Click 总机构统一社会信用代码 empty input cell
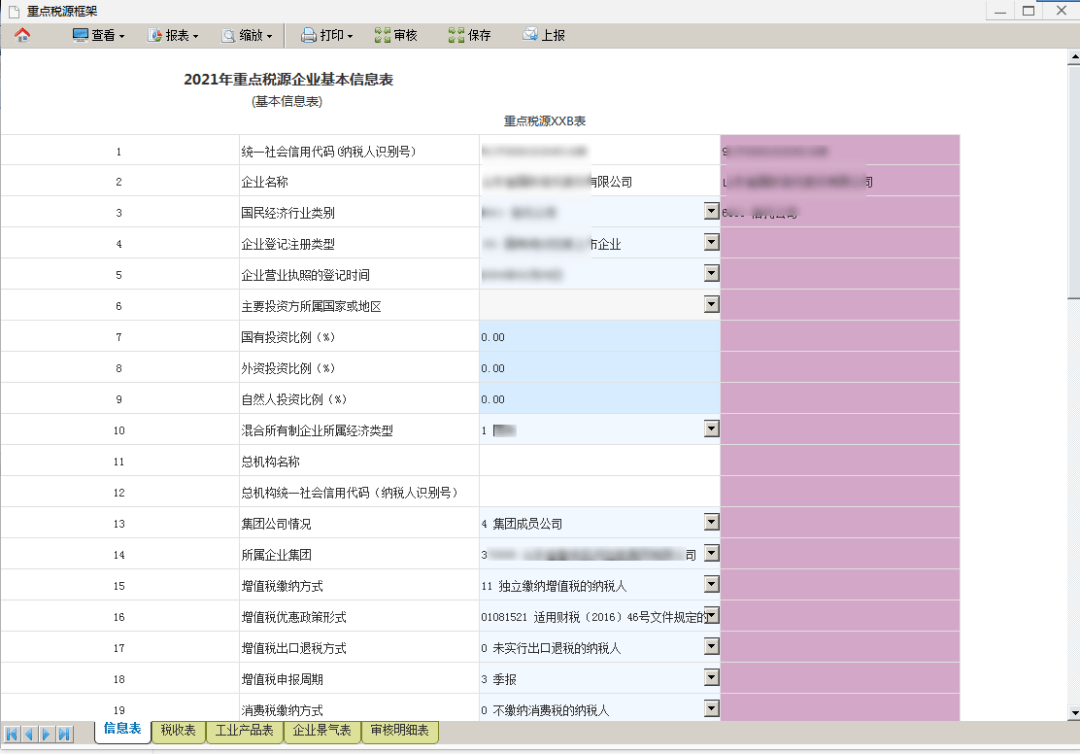Viewport: 1080px width, 754px height. coord(599,492)
